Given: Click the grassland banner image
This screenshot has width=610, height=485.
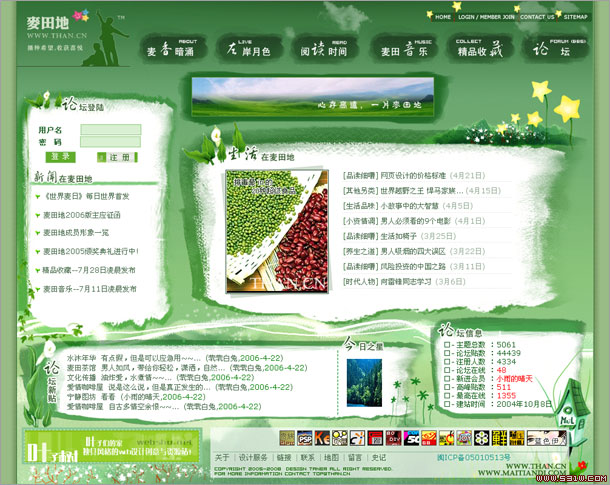Looking at the screenshot, I should click(313, 96).
